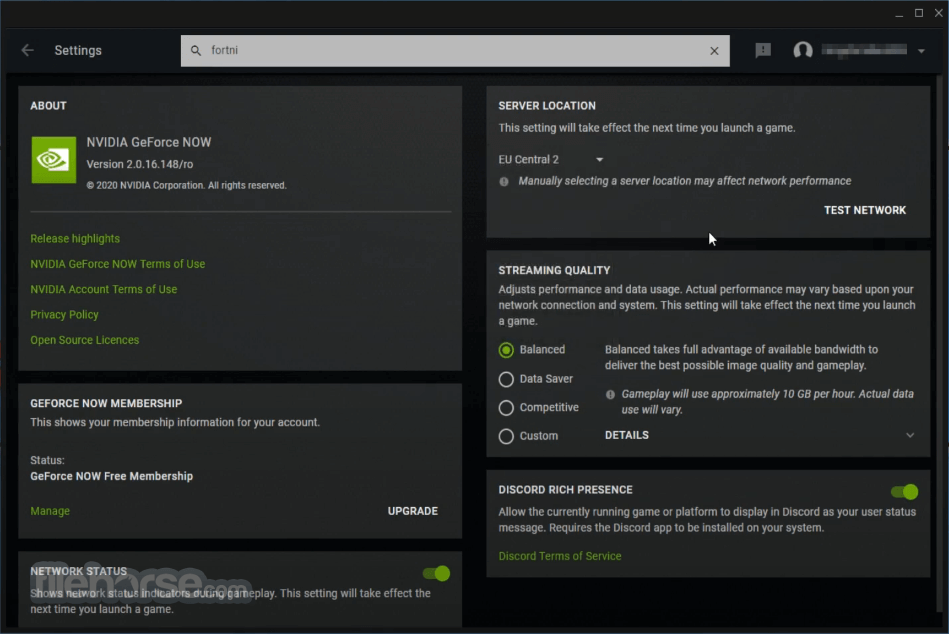Clear the search field with X
The height and width of the screenshot is (634, 949).
click(x=714, y=51)
